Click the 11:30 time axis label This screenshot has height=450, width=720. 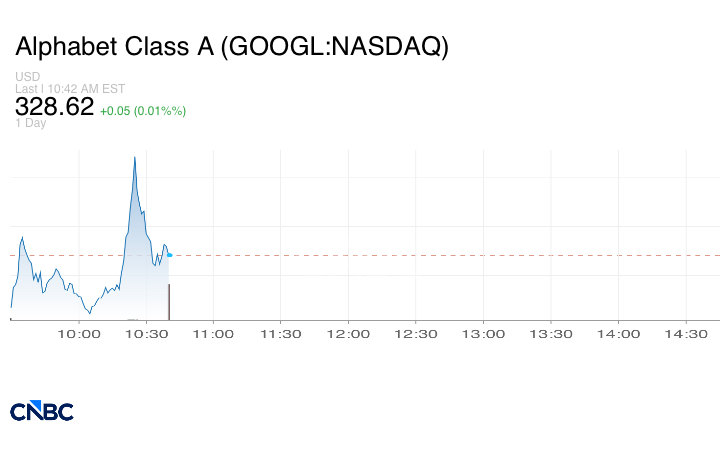click(281, 334)
